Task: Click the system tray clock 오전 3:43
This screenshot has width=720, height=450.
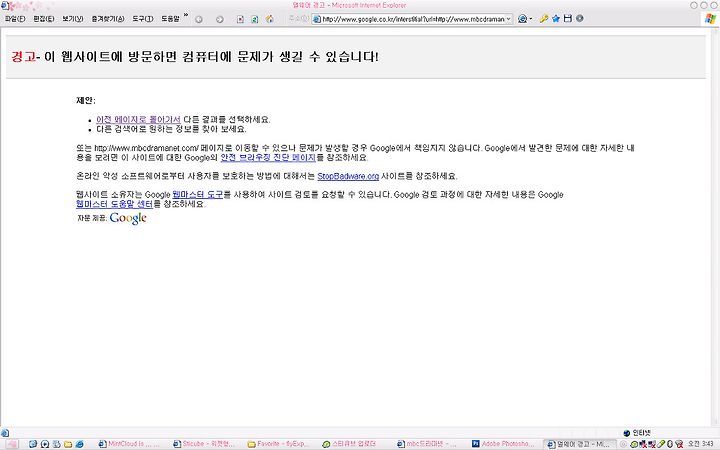Action: point(701,444)
